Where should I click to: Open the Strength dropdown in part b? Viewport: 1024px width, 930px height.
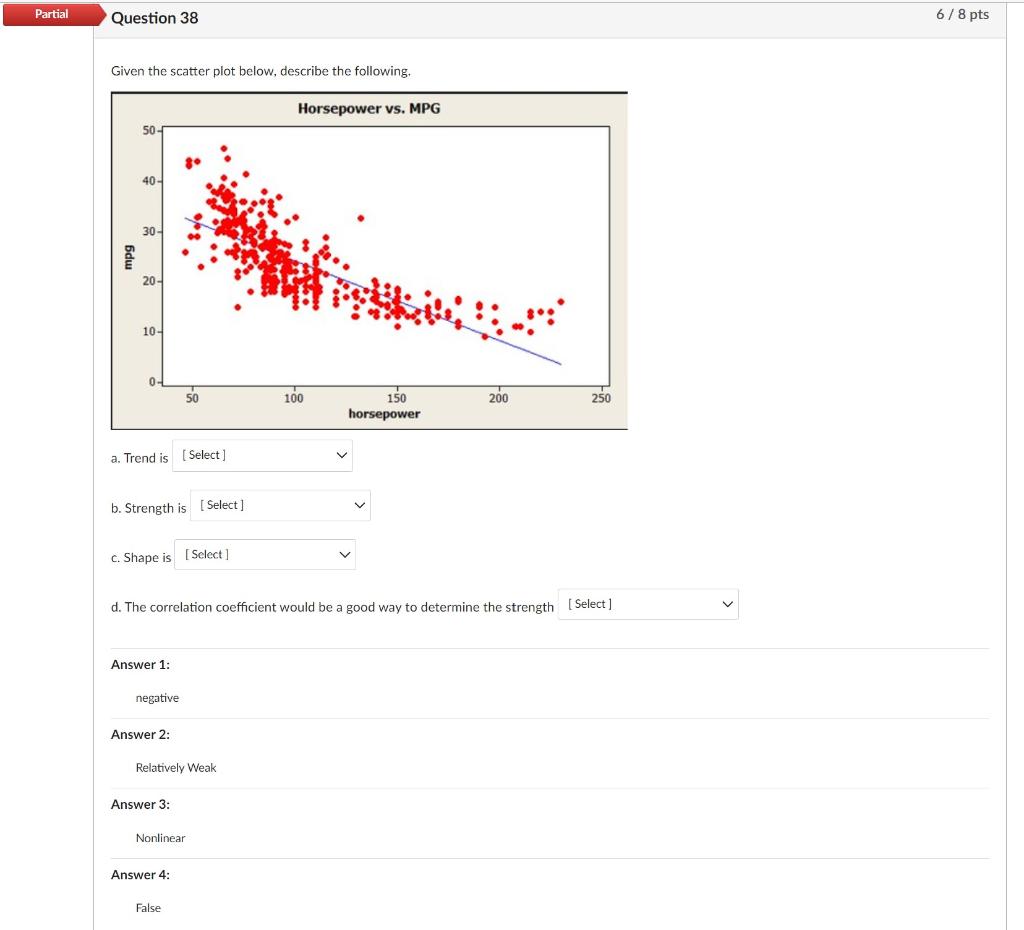click(280, 505)
